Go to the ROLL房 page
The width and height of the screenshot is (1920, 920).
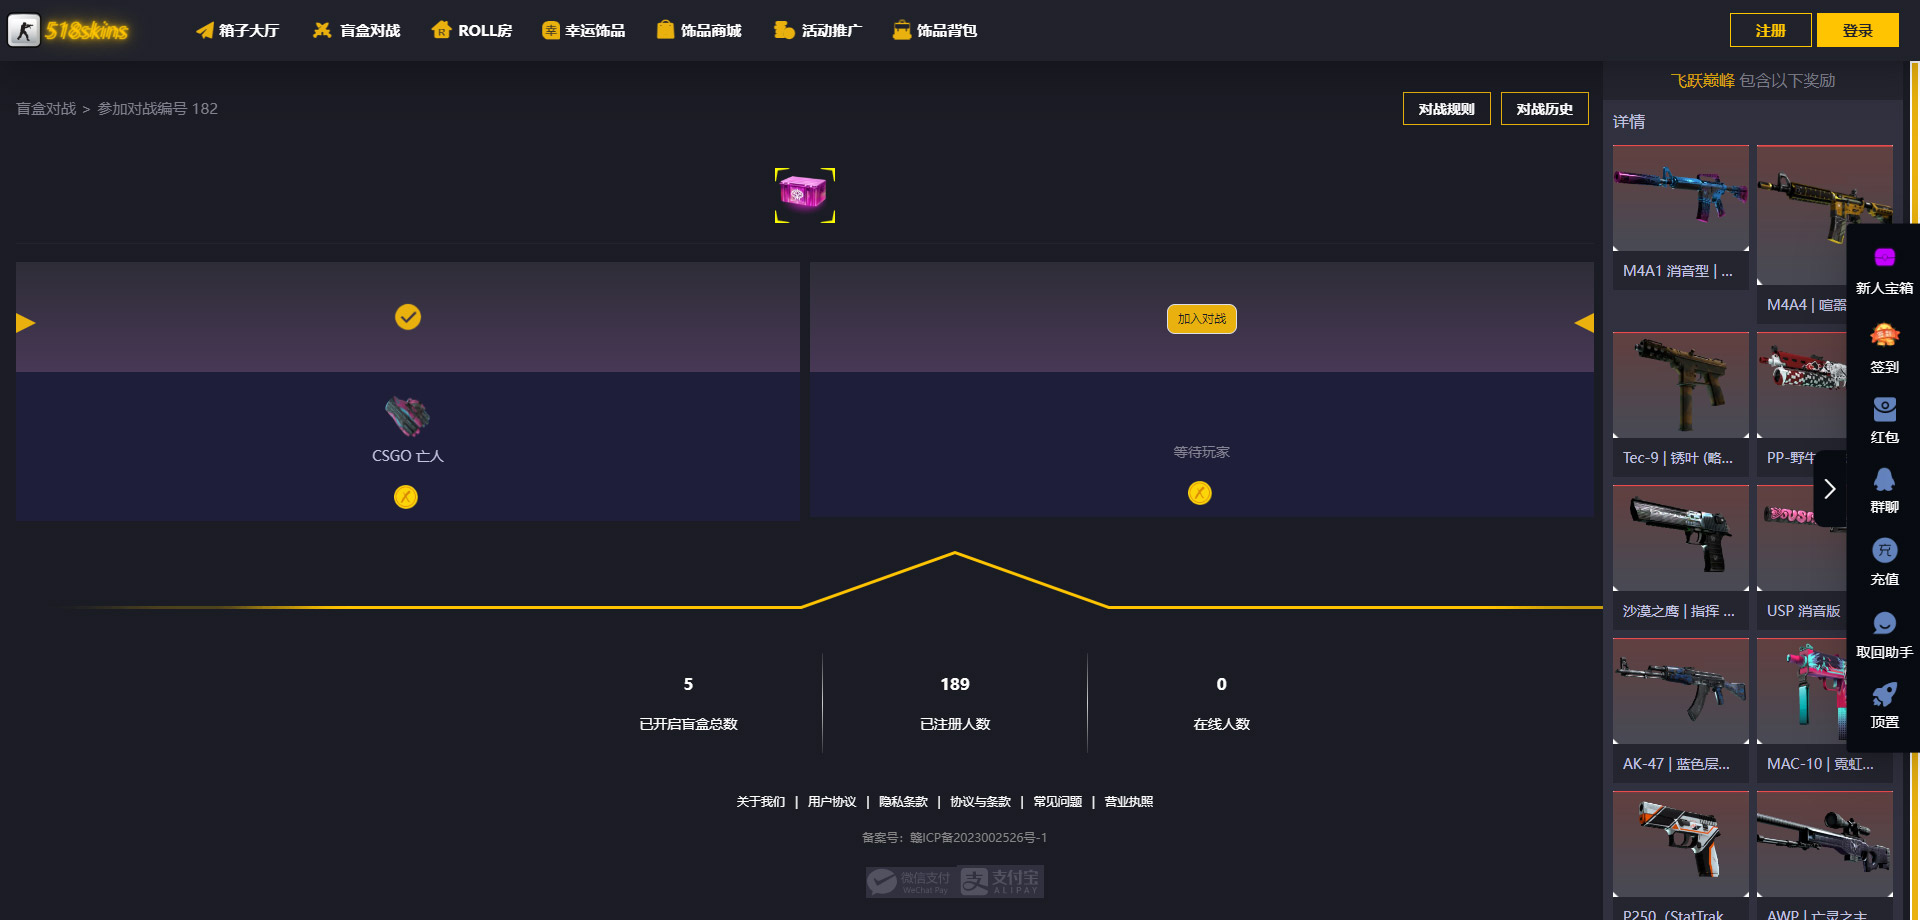point(472,30)
